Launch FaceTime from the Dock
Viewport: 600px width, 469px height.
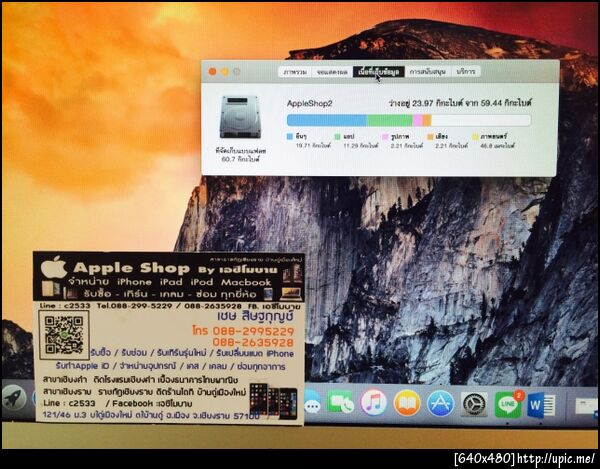pos(340,402)
